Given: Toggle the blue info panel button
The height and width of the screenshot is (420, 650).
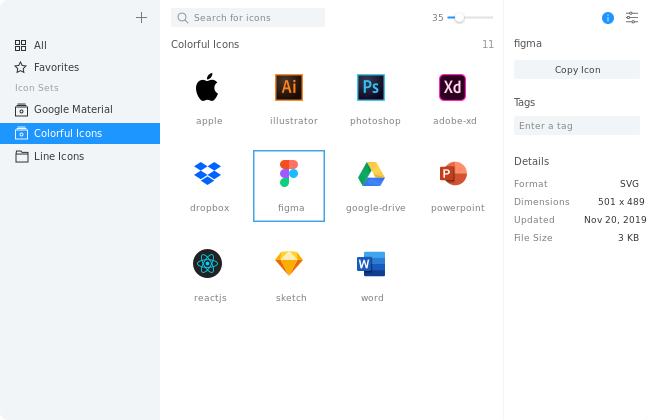Looking at the screenshot, I should (608, 18).
